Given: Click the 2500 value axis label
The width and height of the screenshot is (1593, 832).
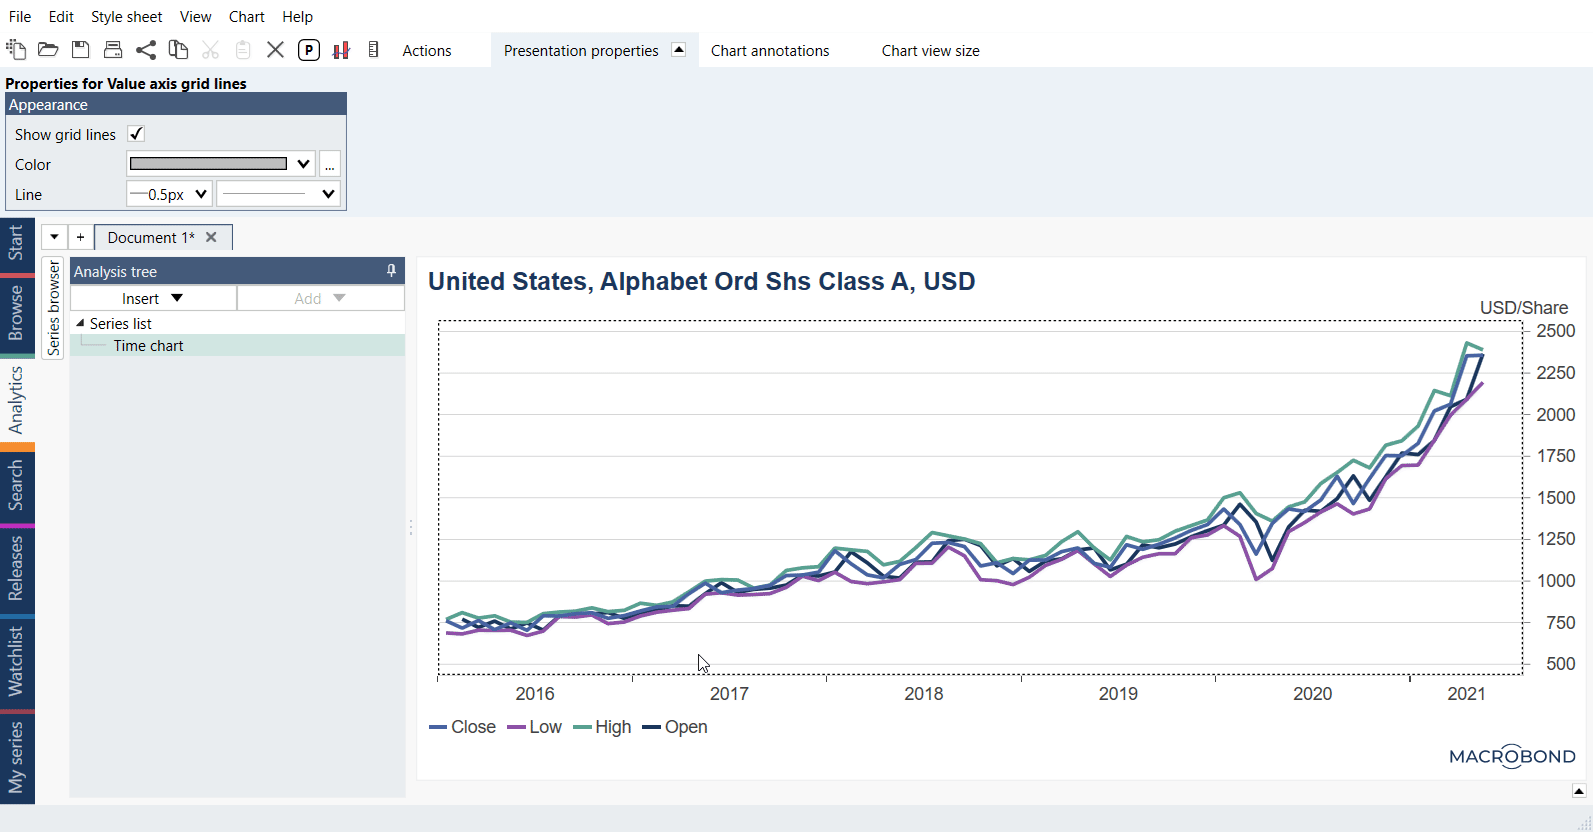Looking at the screenshot, I should [1556, 331].
